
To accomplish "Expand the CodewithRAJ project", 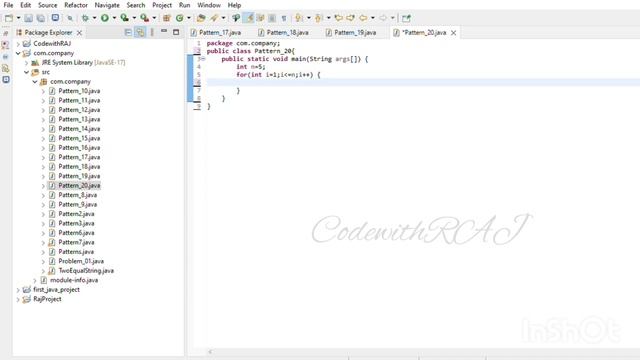I will tap(18, 44).
